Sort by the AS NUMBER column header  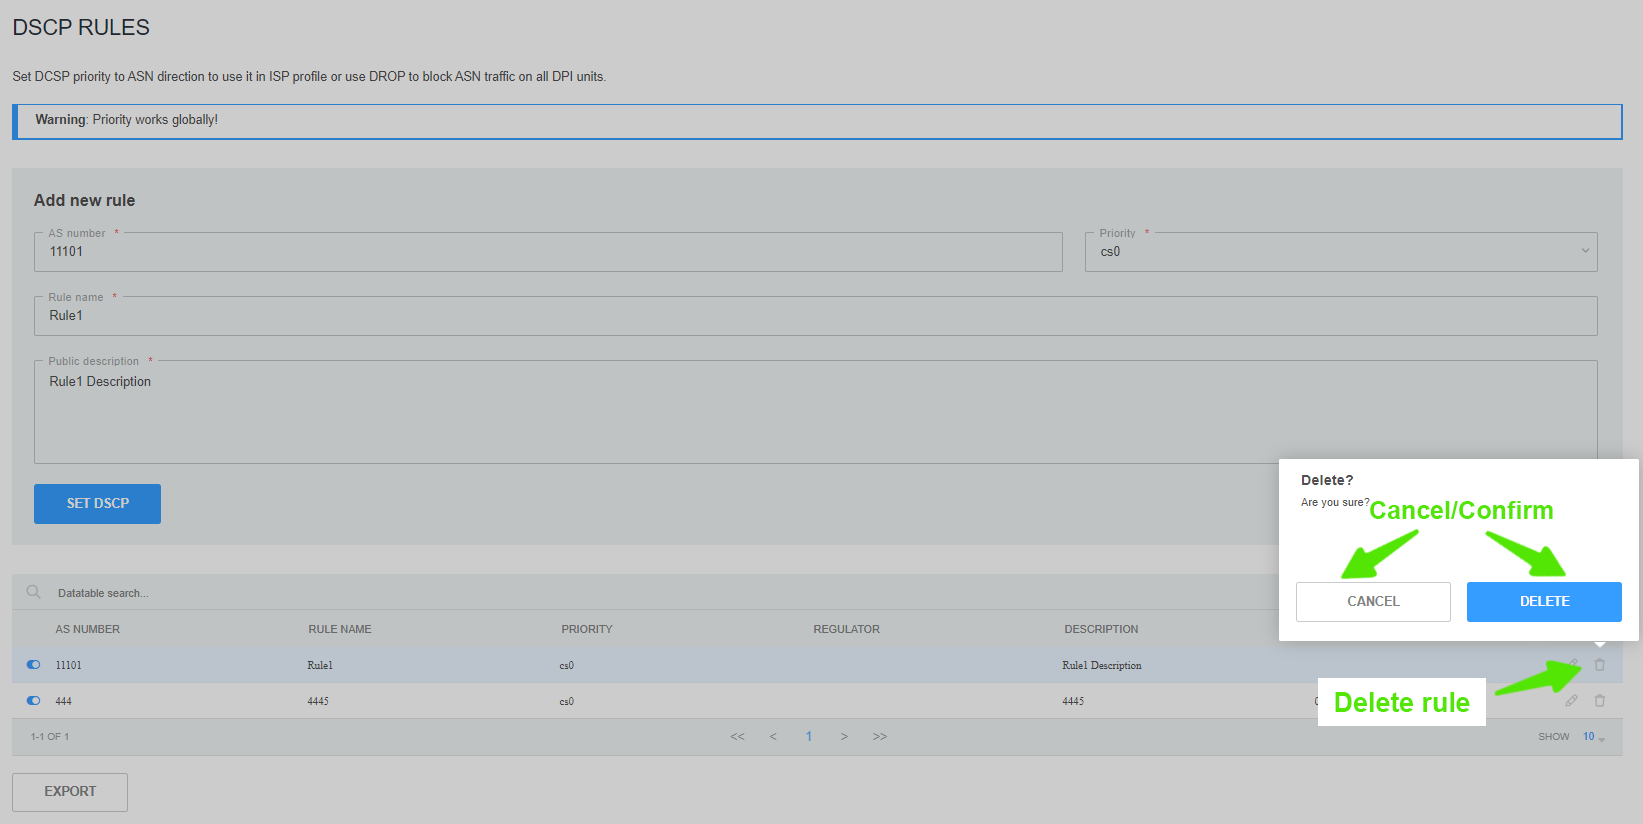click(x=88, y=629)
